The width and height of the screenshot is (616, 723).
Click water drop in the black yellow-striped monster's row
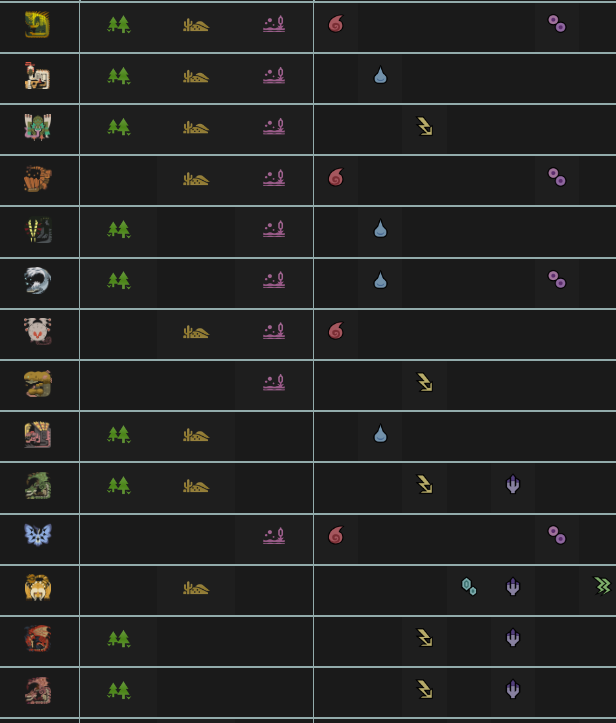[380, 230]
